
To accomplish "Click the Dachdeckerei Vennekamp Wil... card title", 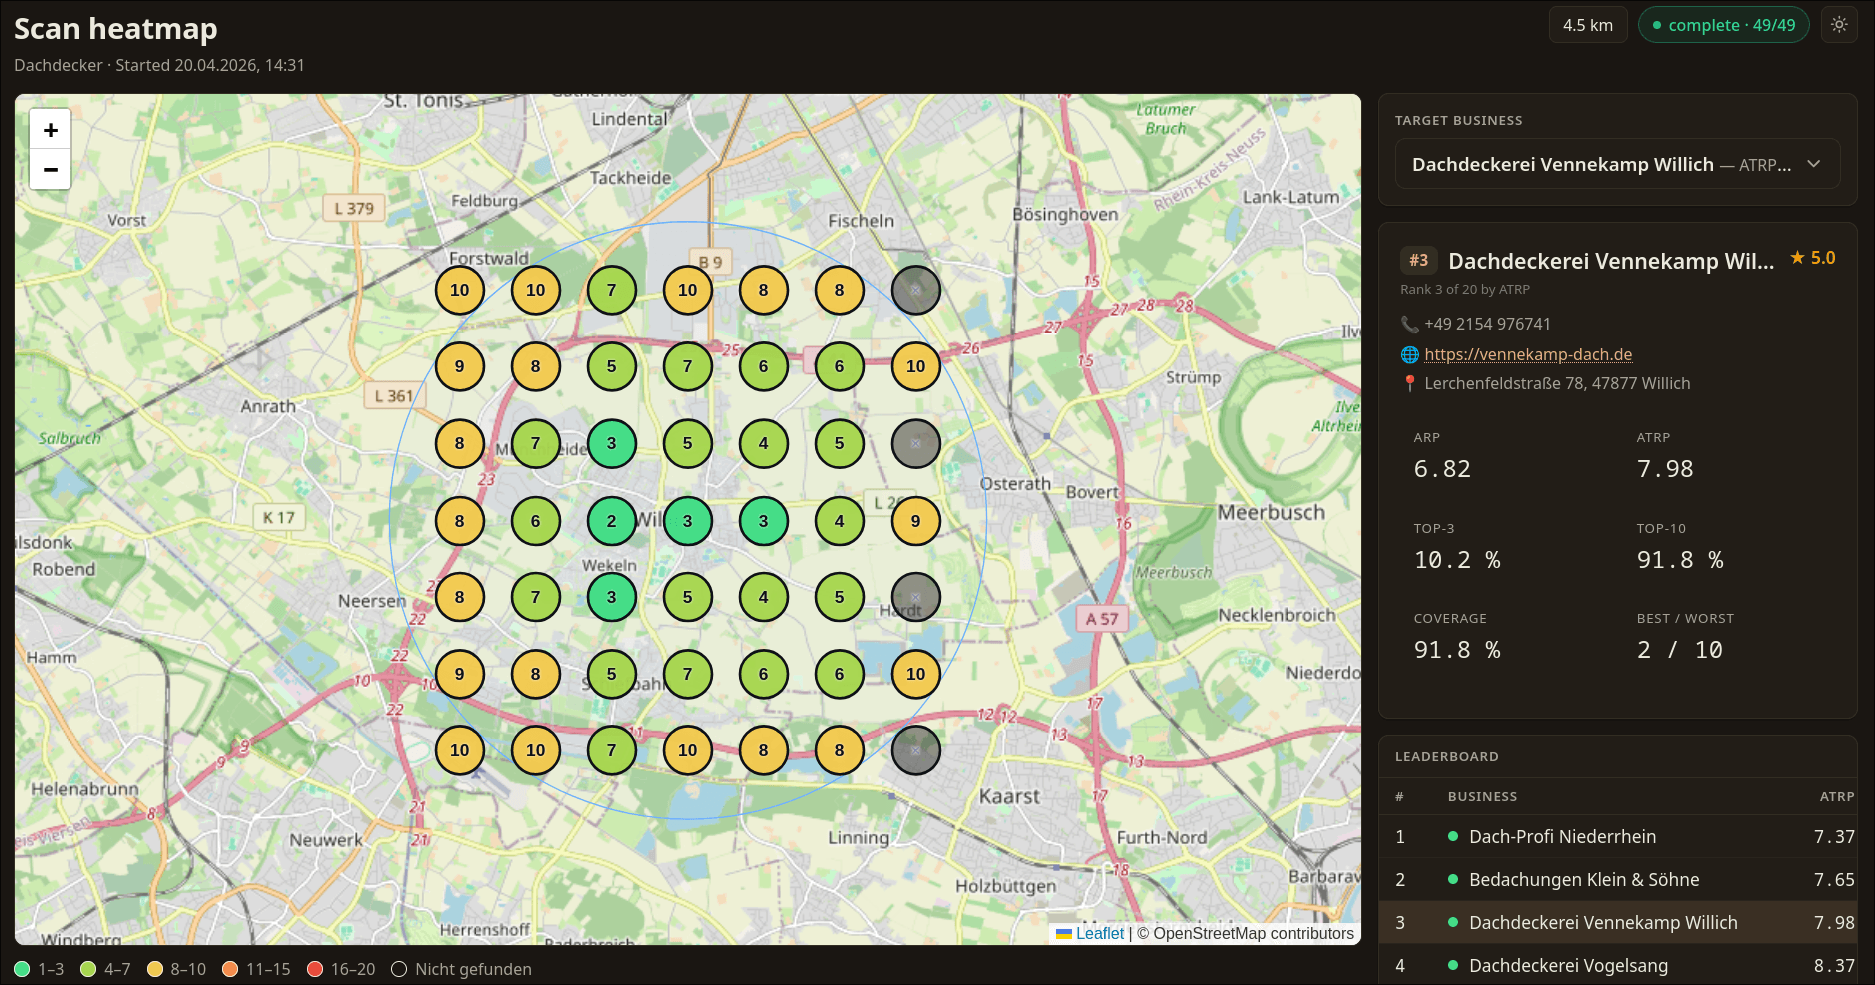I will (x=1611, y=261).
